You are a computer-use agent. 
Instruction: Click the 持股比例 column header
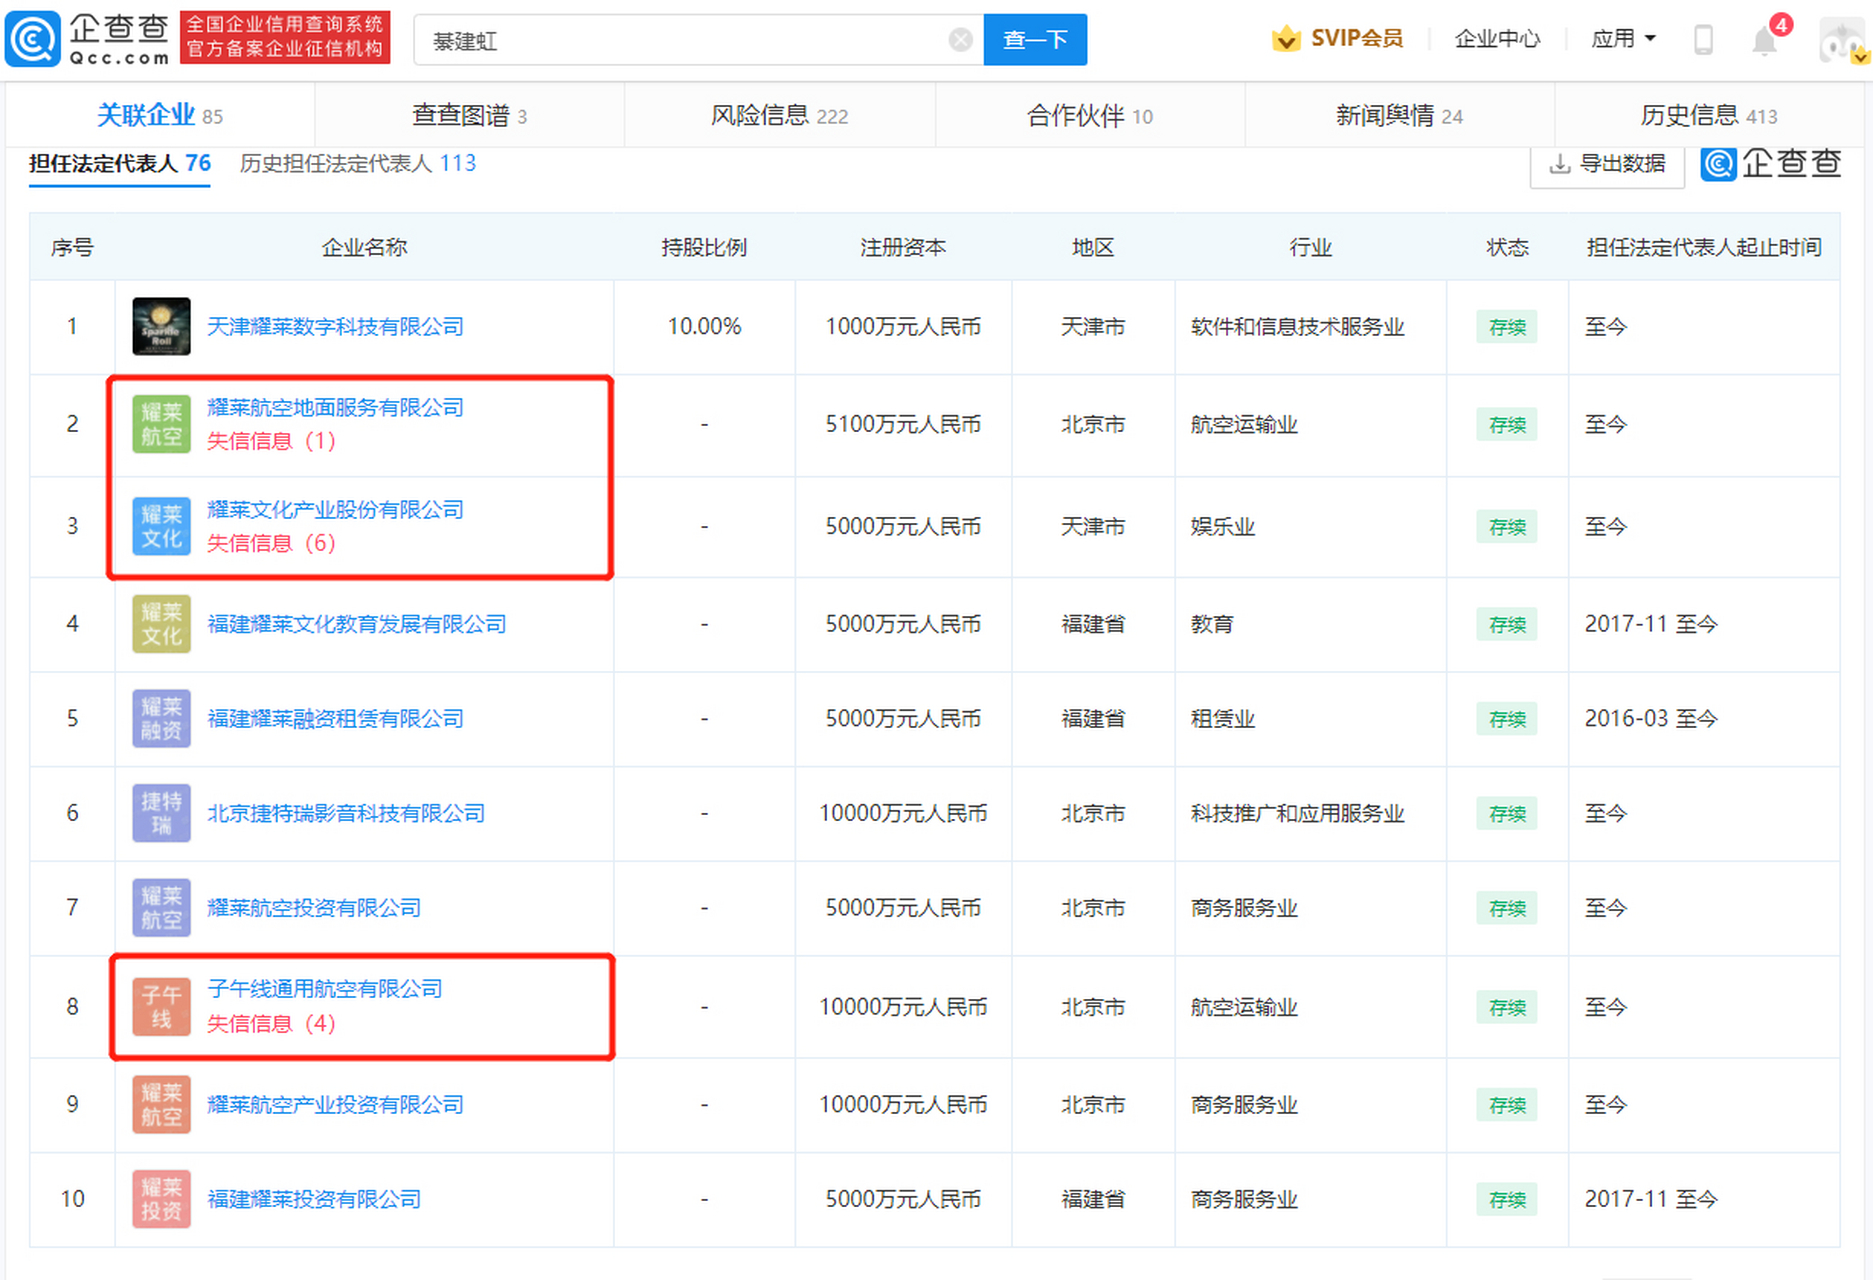(x=704, y=247)
